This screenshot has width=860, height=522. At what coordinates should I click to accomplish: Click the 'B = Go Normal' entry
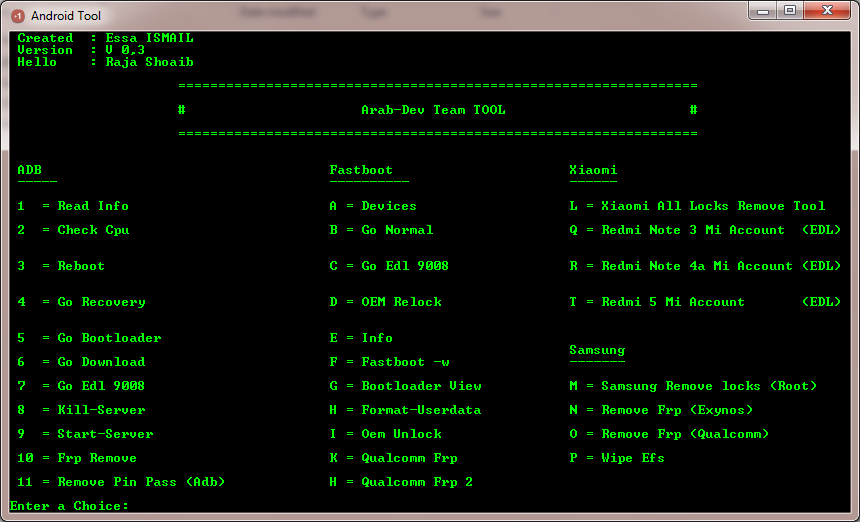381,230
